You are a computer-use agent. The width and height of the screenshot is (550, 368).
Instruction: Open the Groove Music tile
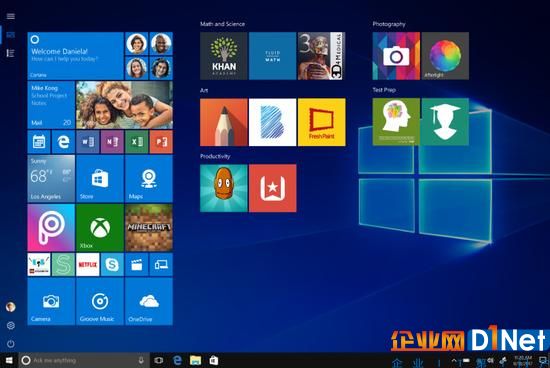pyautogui.click(x=100, y=301)
